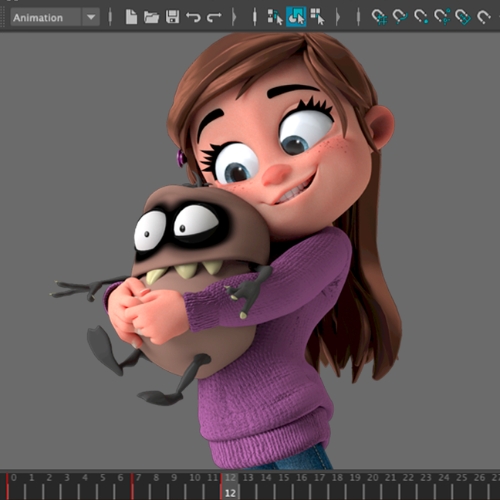The height and width of the screenshot is (500, 500).
Task: Toggle snap to points magnet
Action: [x=421, y=17]
